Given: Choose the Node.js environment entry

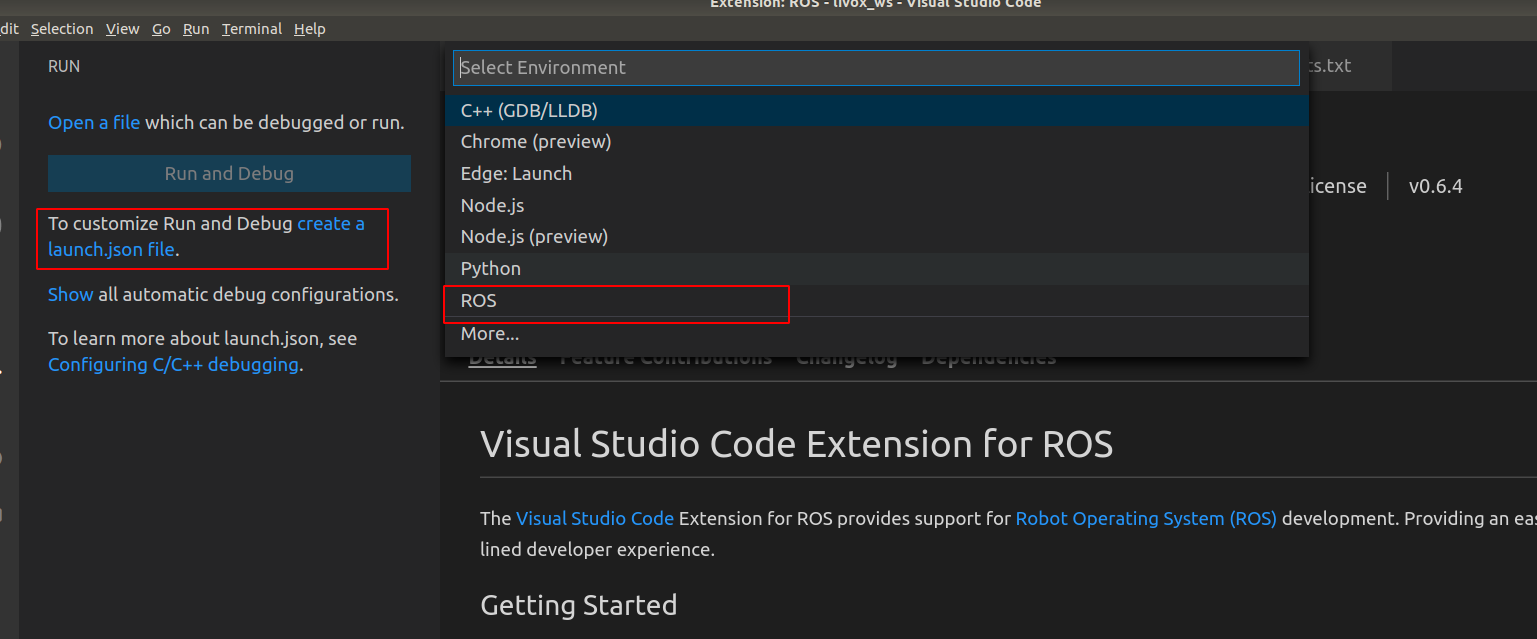Looking at the screenshot, I should coord(876,205).
